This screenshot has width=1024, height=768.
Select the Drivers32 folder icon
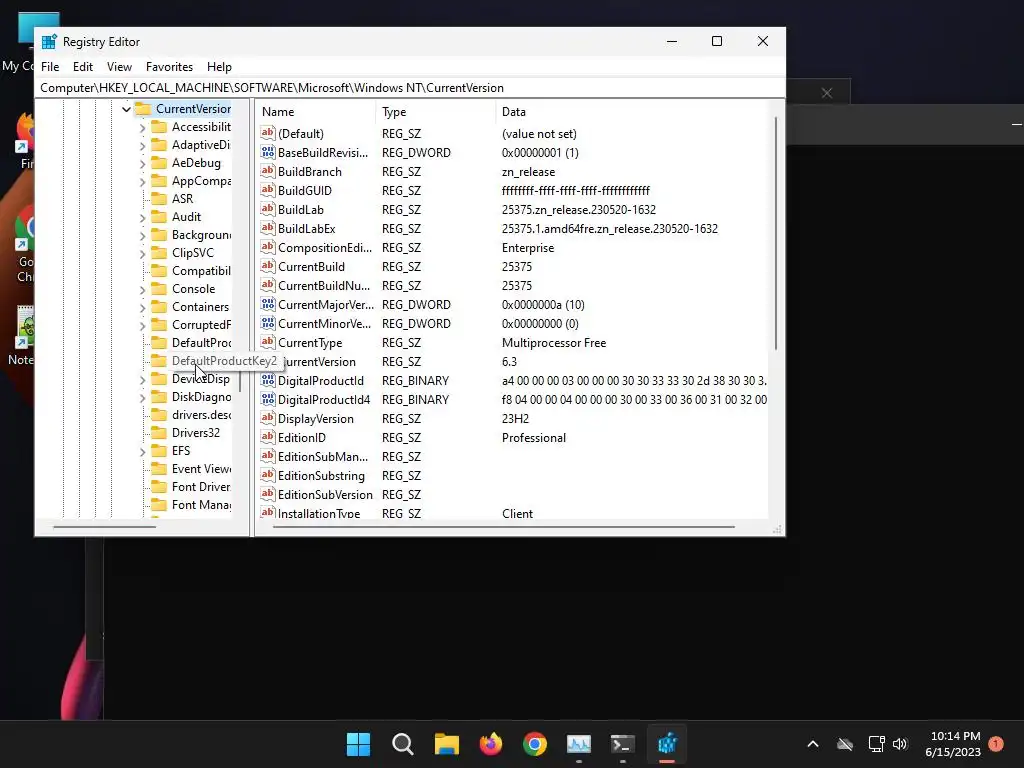(x=159, y=432)
